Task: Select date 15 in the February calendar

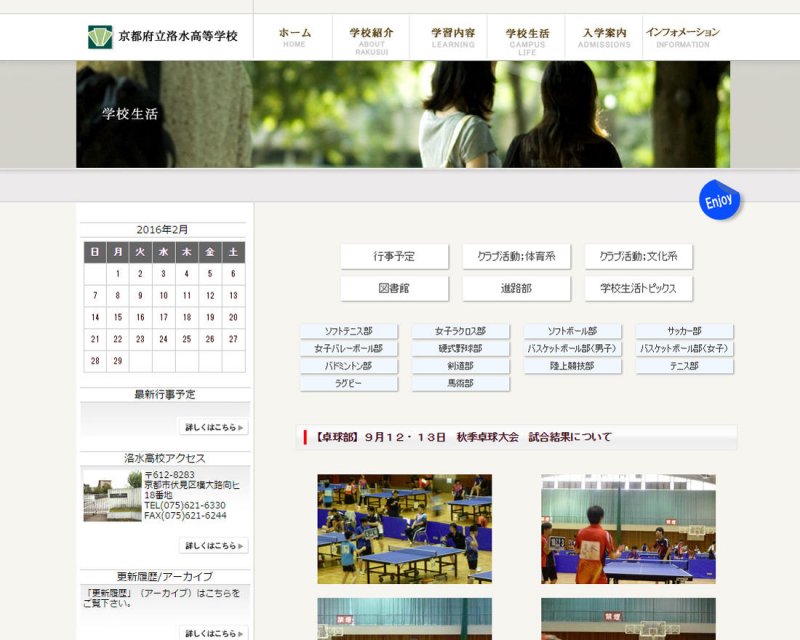Action: pyautogui.click(x=118, y=317)
